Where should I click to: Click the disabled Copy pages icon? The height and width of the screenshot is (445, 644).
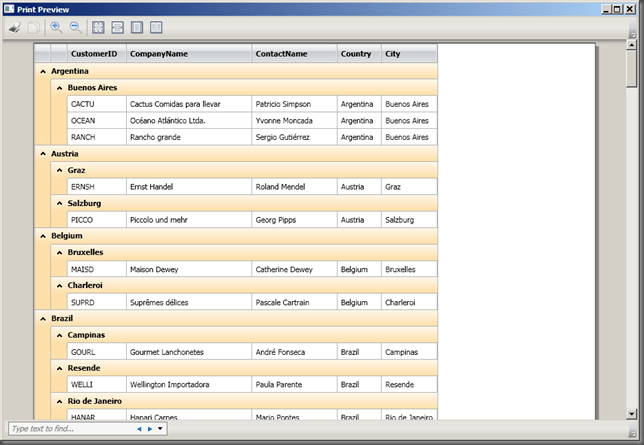(x=33, y=28)
